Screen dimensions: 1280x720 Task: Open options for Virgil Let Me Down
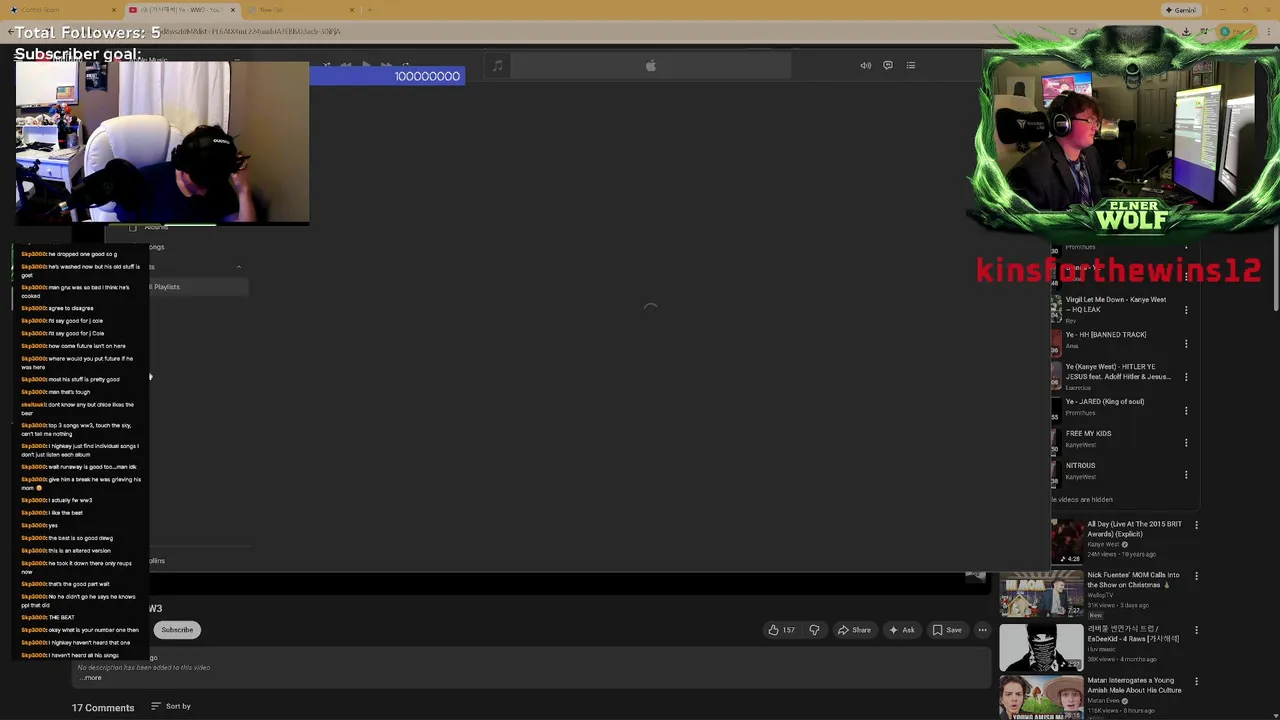(x=1186, y=310)
